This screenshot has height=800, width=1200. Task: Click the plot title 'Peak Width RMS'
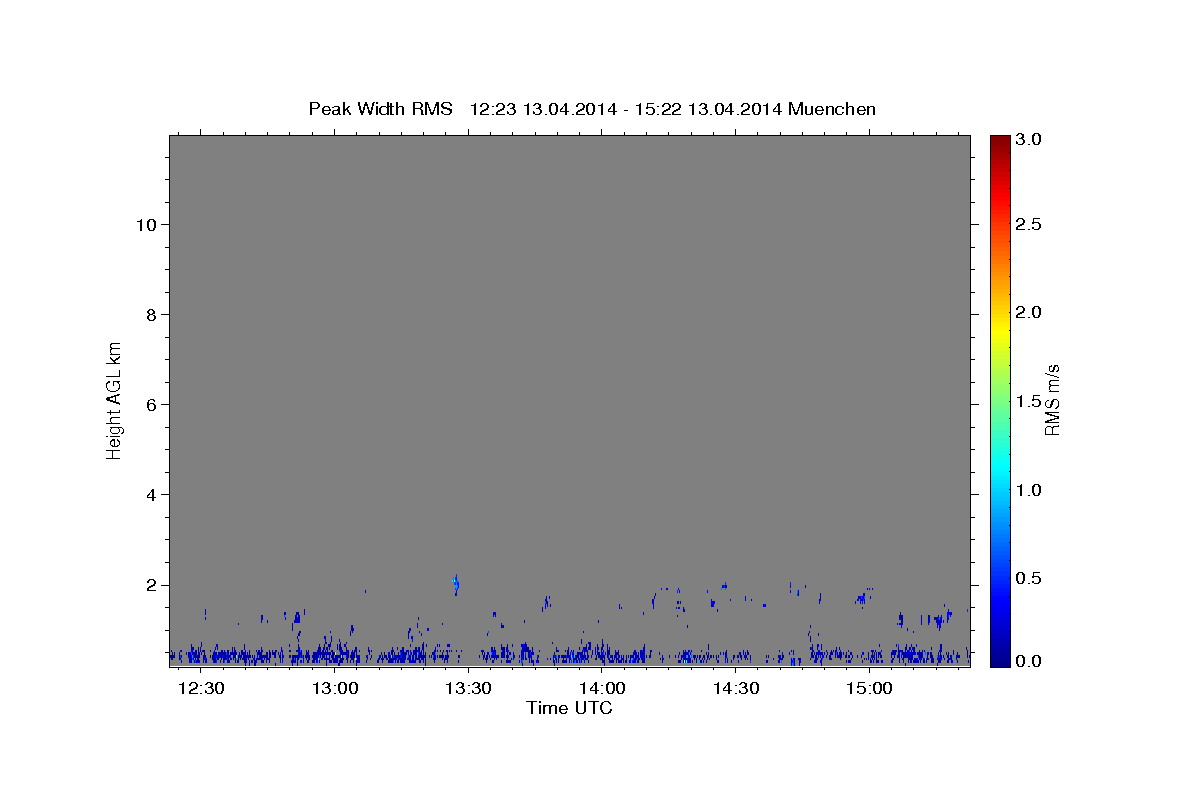[380, 109]
